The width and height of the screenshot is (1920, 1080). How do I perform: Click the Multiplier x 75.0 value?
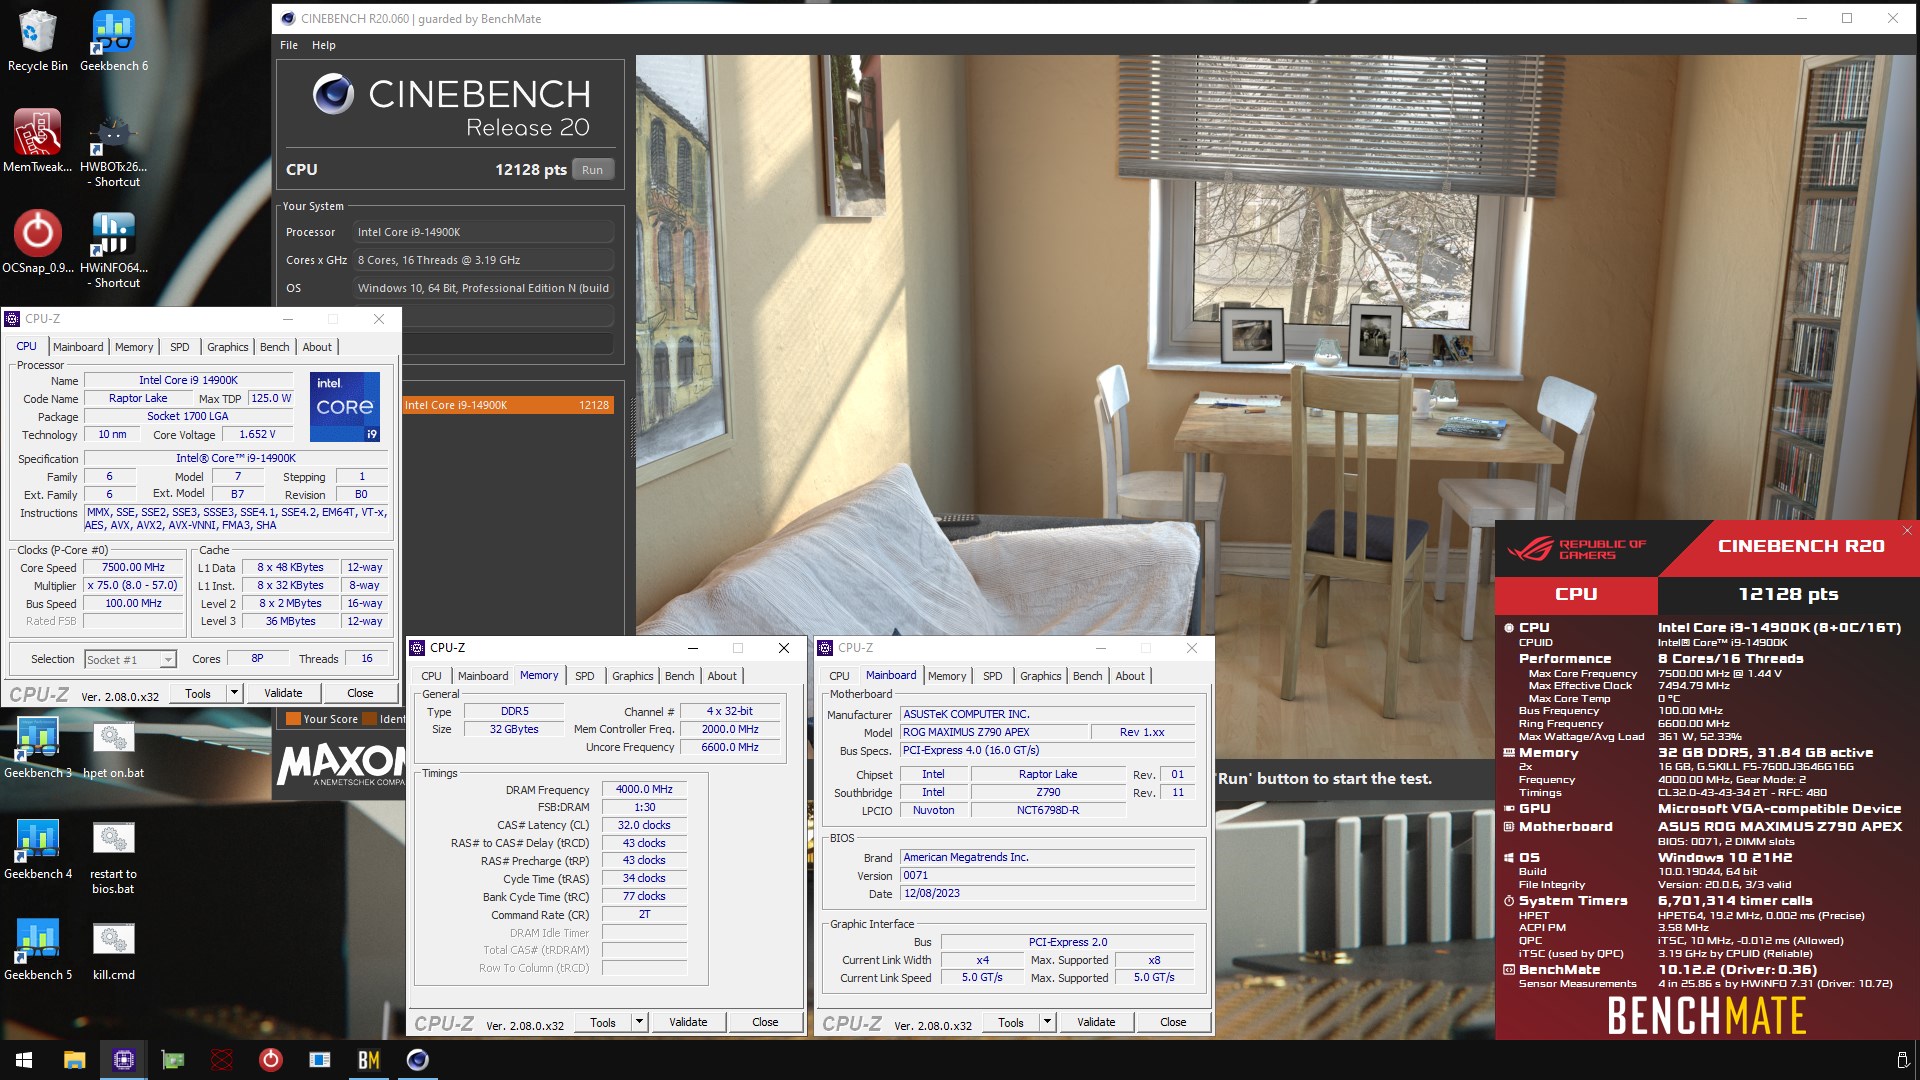[x=133, y=585]
